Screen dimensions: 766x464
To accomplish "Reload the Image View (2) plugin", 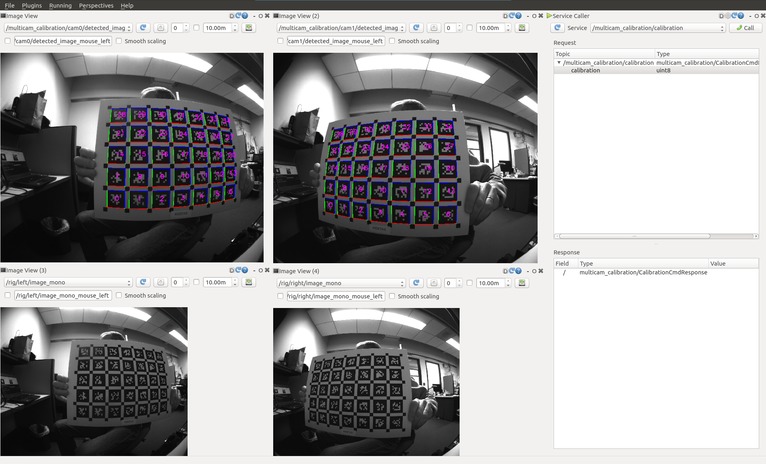I will pyautogui.click(x=512, y=16).
